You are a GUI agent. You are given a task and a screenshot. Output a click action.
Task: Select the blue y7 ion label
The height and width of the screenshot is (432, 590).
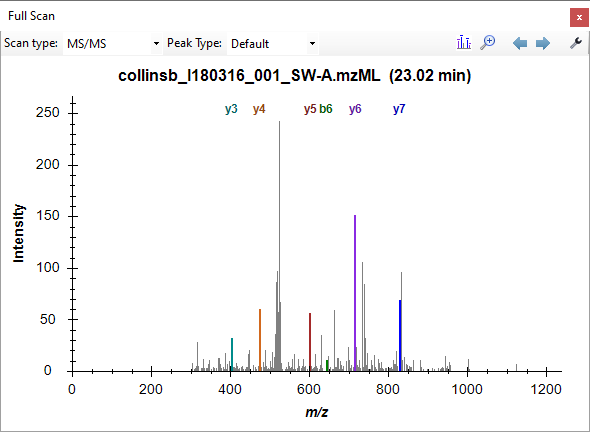(399, 109)
